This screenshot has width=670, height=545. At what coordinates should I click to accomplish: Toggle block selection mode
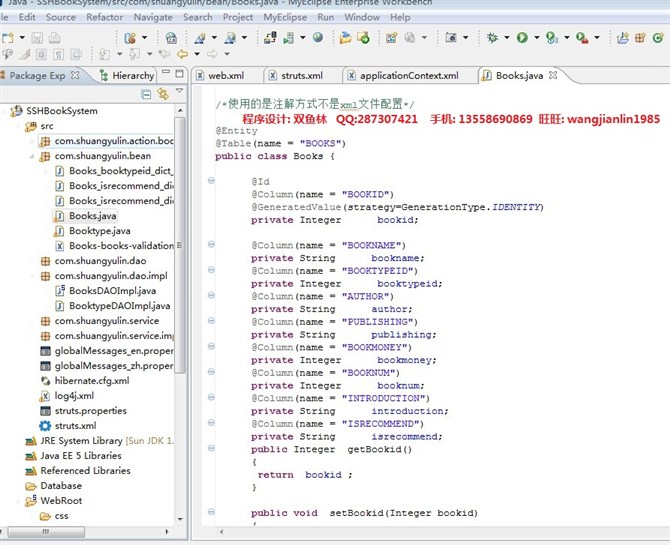pos(41,54)
